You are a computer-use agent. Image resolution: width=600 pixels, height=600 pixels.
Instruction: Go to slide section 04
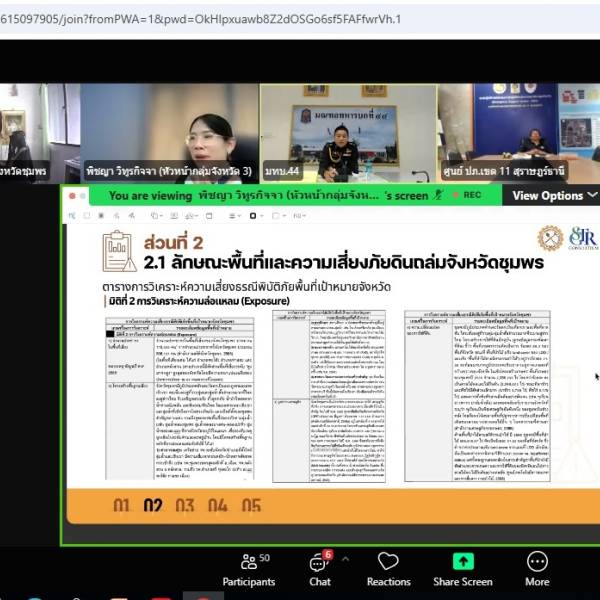point(218,505)
